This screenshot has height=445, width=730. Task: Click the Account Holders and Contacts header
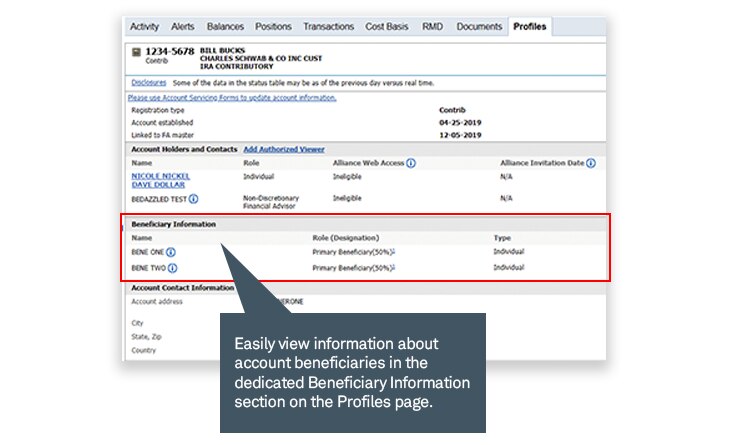coord(184,149)
